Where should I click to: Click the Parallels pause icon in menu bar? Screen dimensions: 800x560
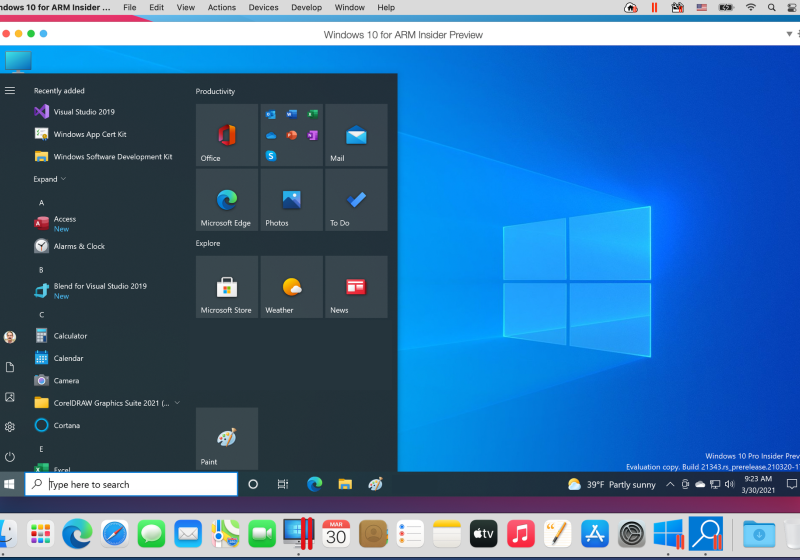[654, 7]
